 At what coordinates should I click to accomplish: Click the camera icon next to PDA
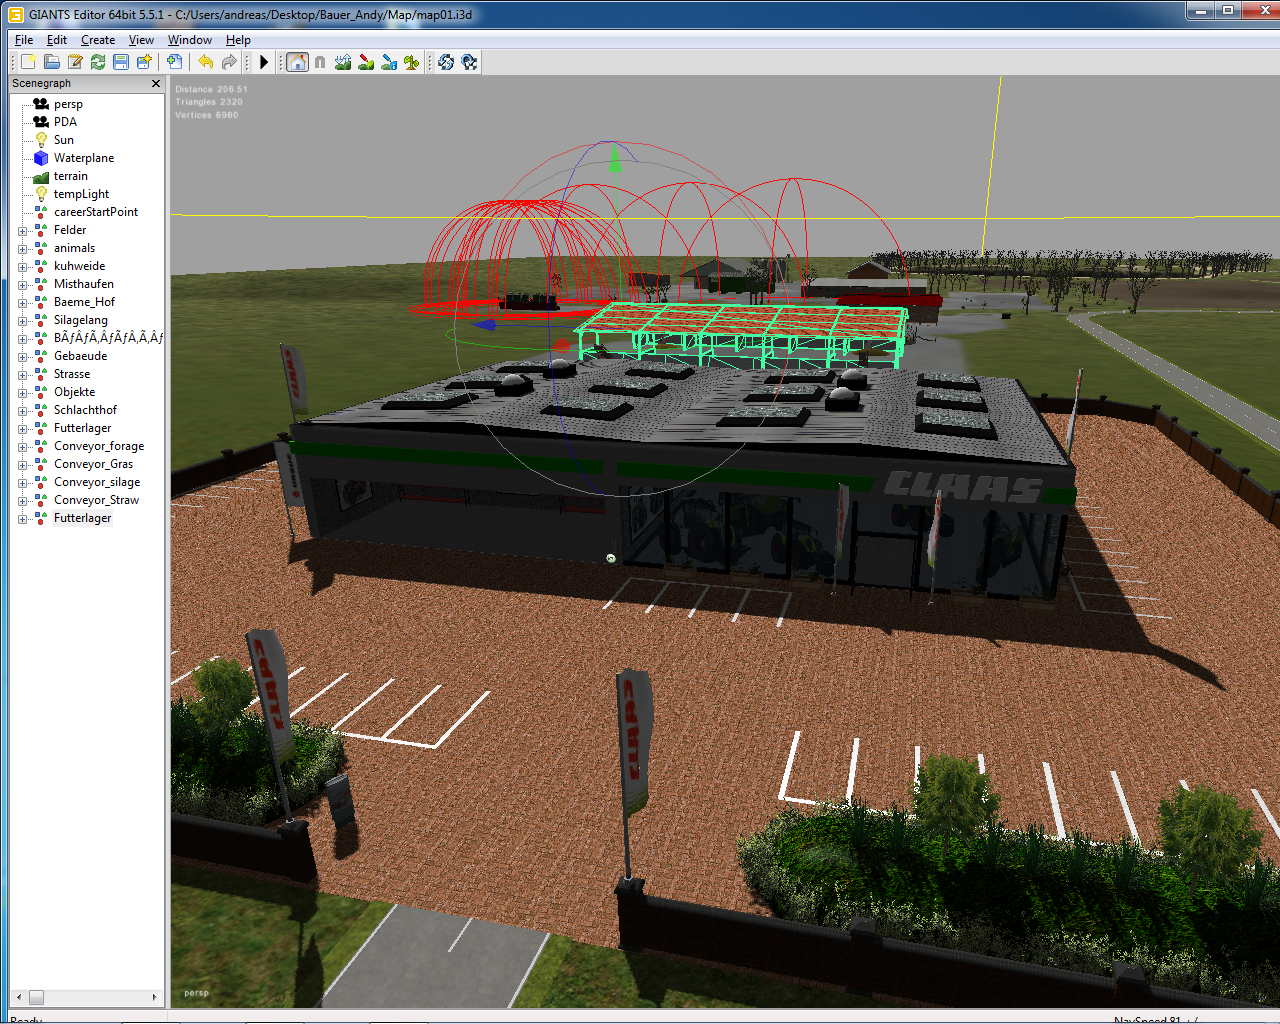click(41, 122)
